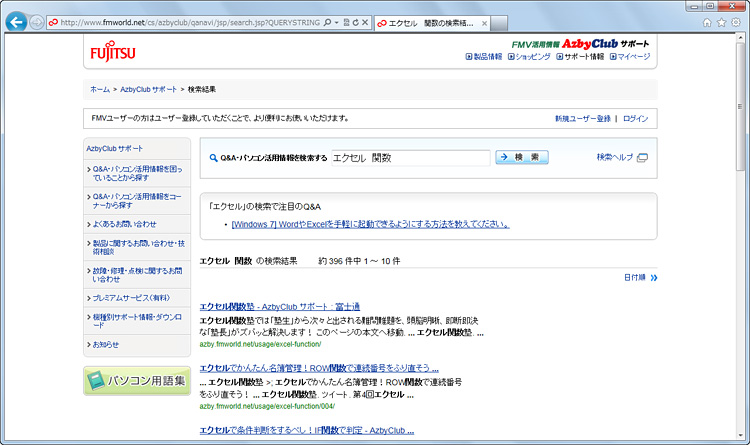Open 検索ヘルプ link
750x445 pixels.
[615, 157]
